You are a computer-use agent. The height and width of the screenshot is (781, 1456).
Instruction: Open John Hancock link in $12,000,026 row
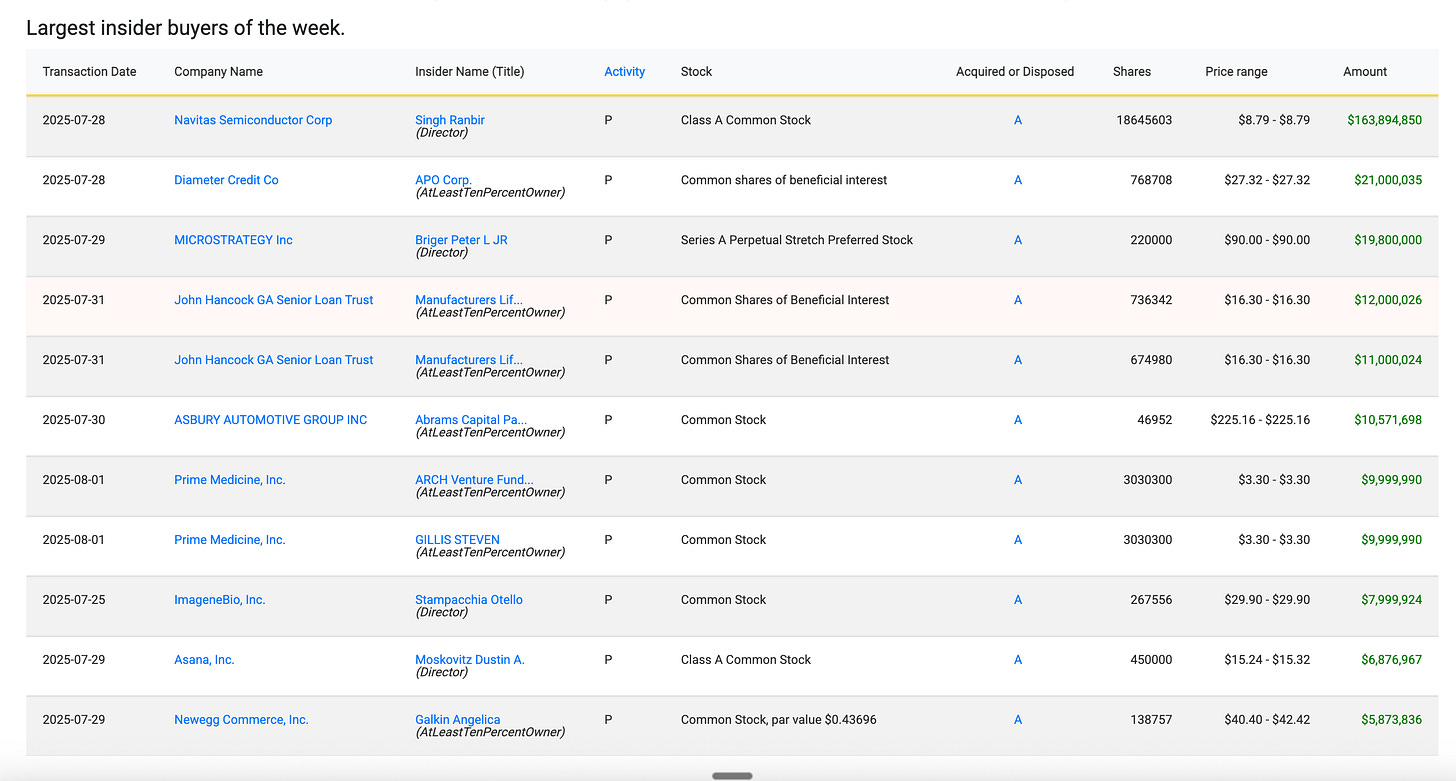[273, 300]
